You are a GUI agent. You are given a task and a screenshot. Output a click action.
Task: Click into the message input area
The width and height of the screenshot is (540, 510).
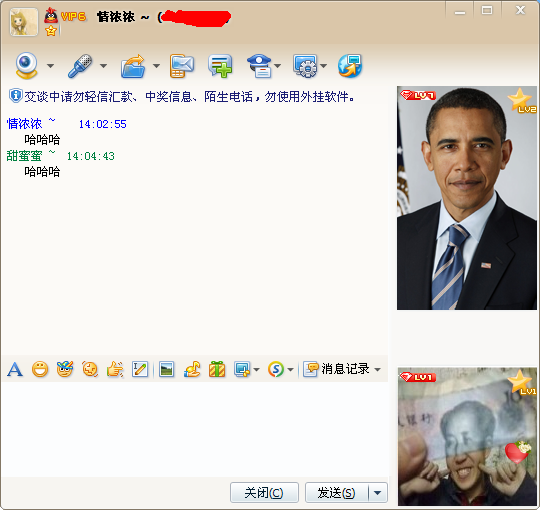point(195,429)
